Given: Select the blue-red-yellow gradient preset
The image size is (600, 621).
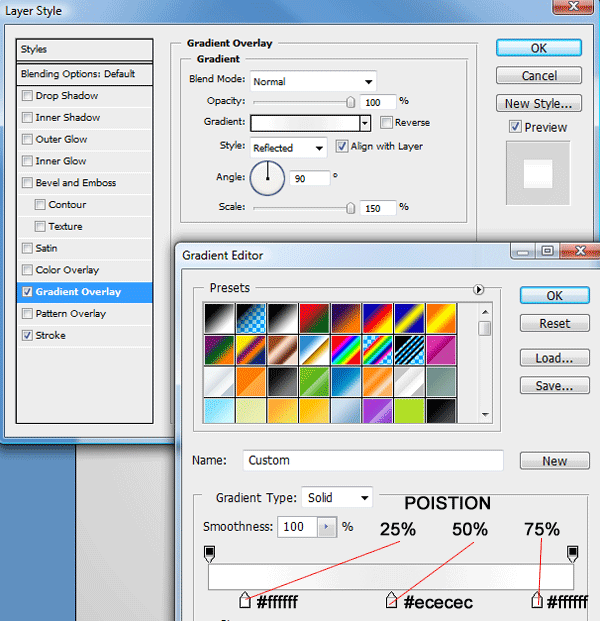Looking at the screenshot, I should pos(378,318).
